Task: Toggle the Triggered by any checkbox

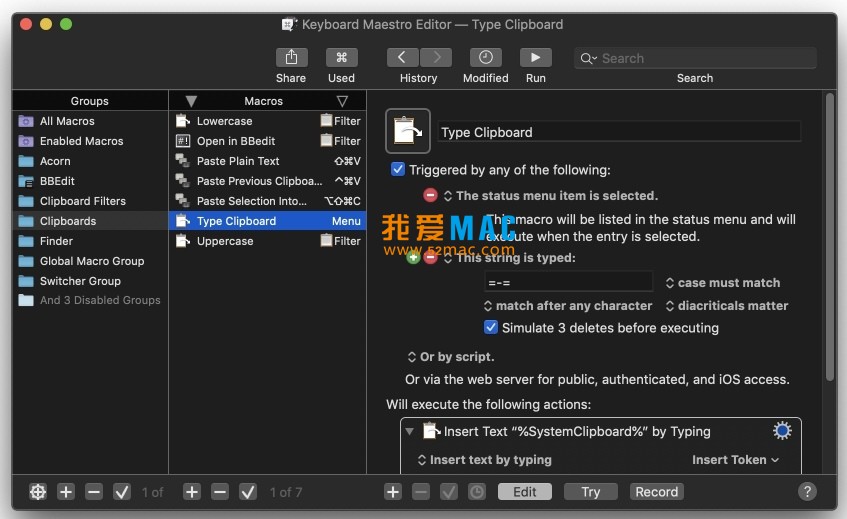Action: click(398, 169)
